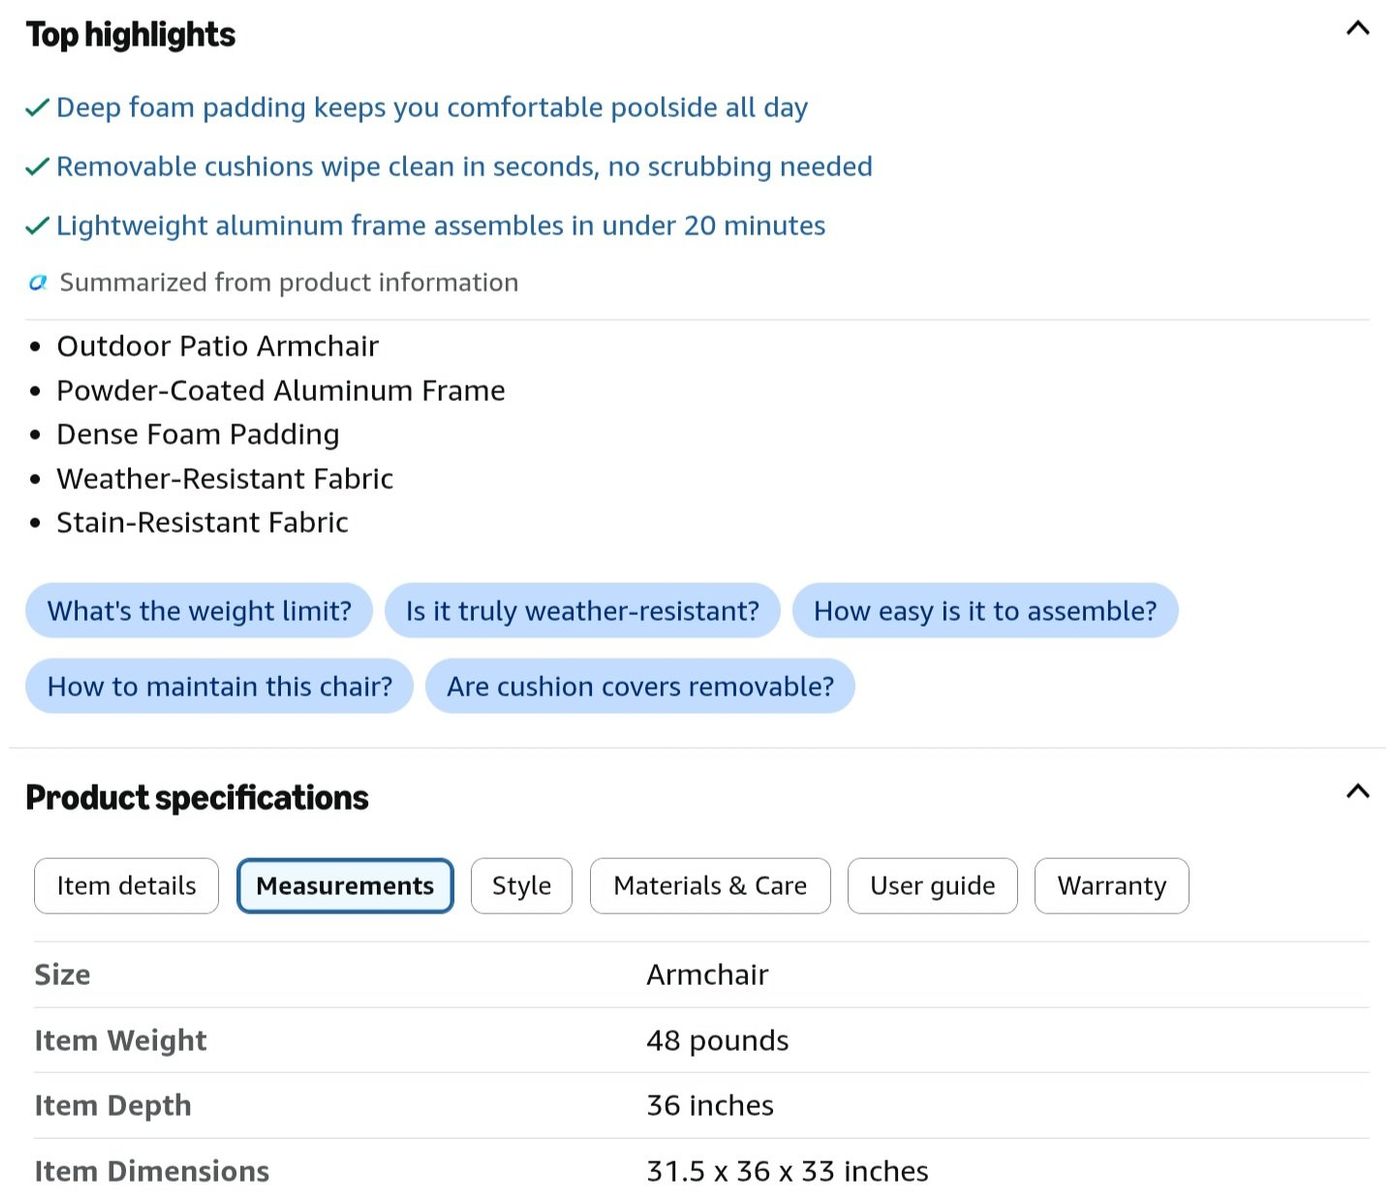Open the Removable cushions wipe clean link
Viewport: 1395px width, 1200px height.
click(464, 167)
